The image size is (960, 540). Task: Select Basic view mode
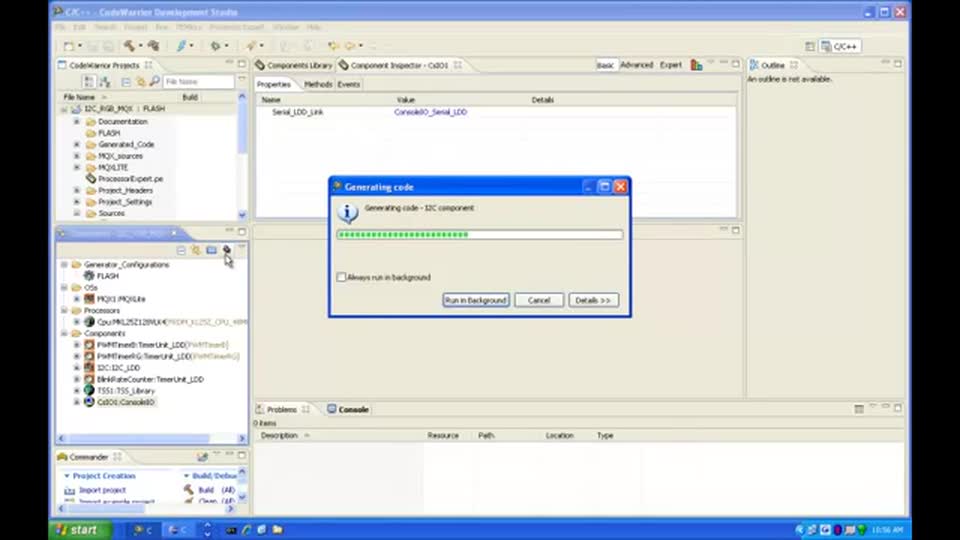tap(606, 65)
